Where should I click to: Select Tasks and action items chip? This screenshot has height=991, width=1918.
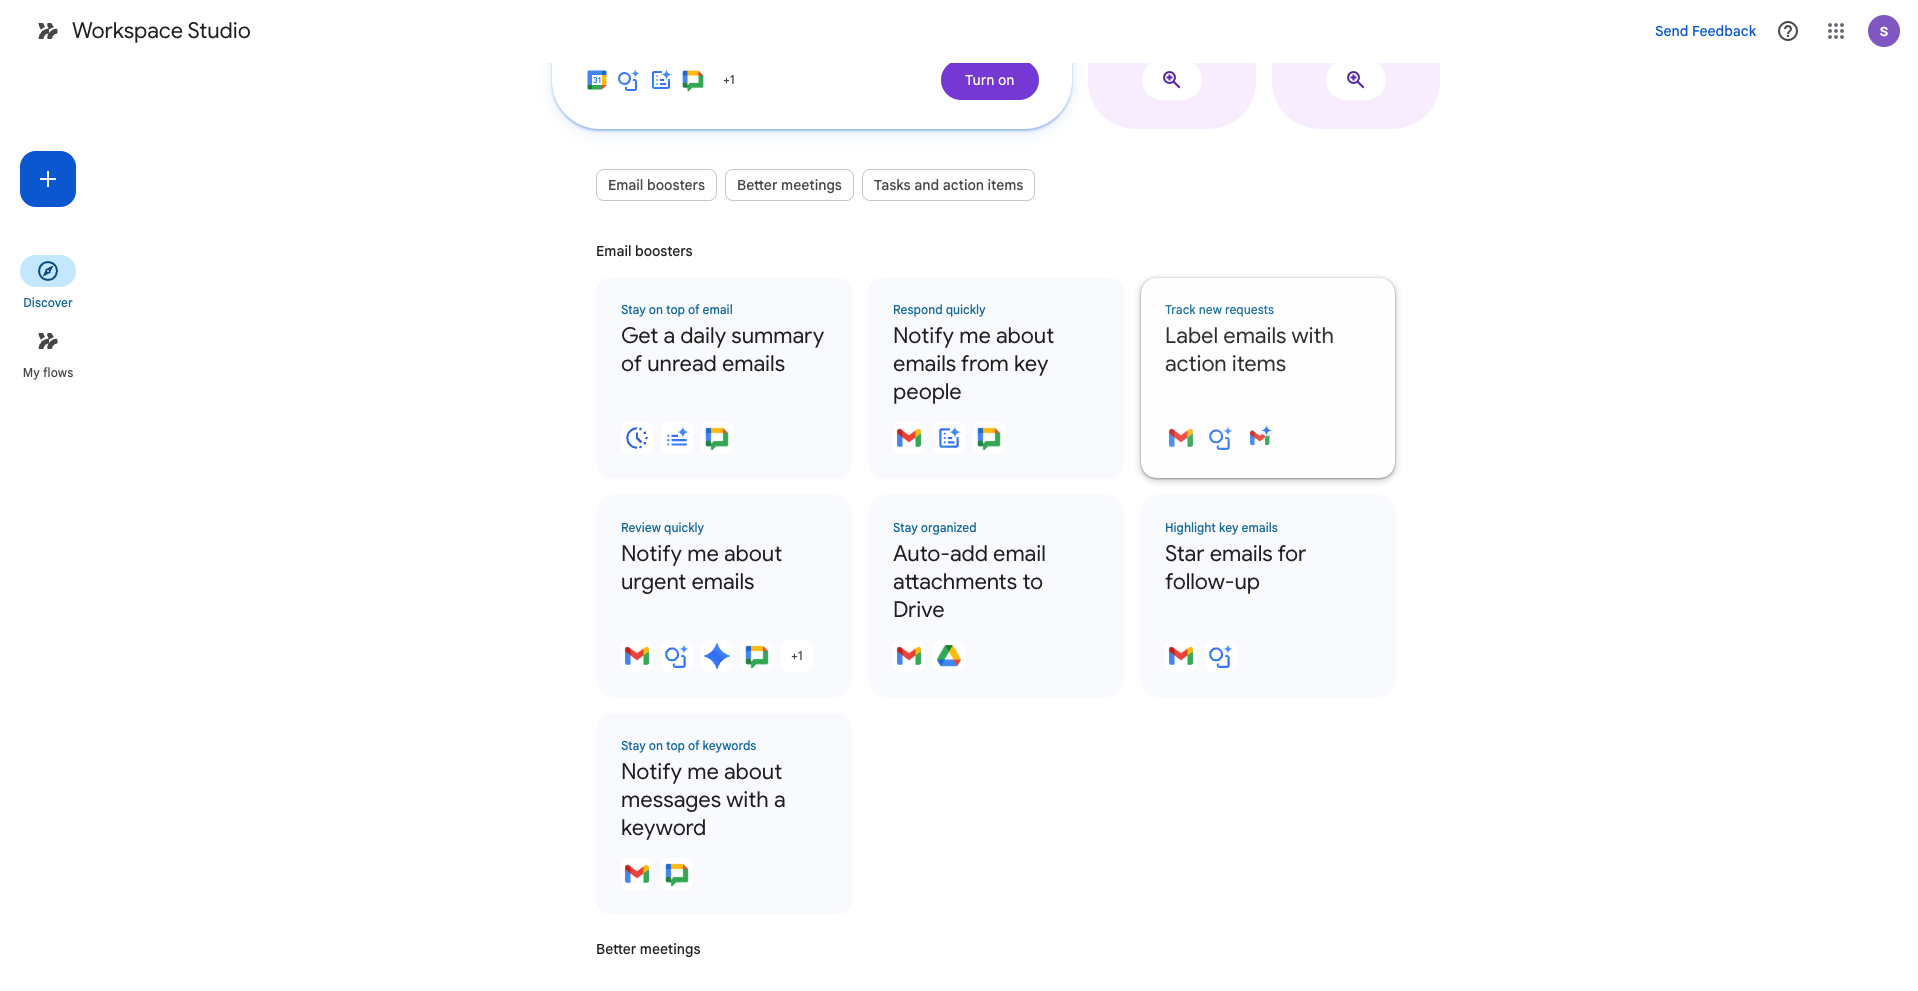pyautogui.click(x=948, y=185)
